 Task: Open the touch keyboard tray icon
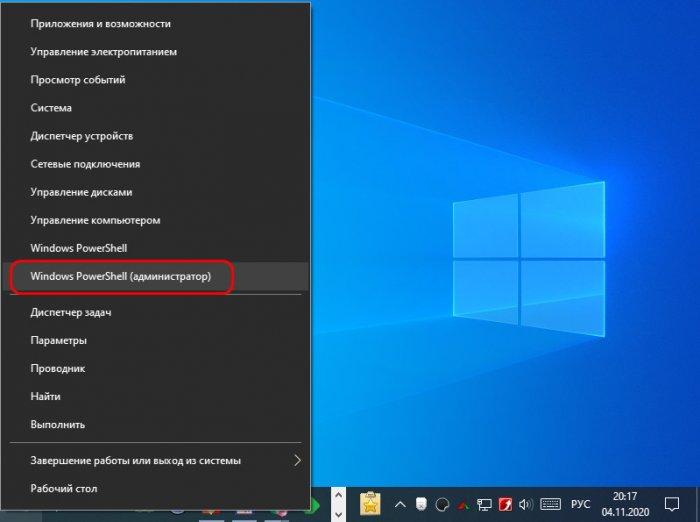coord(550,505)
